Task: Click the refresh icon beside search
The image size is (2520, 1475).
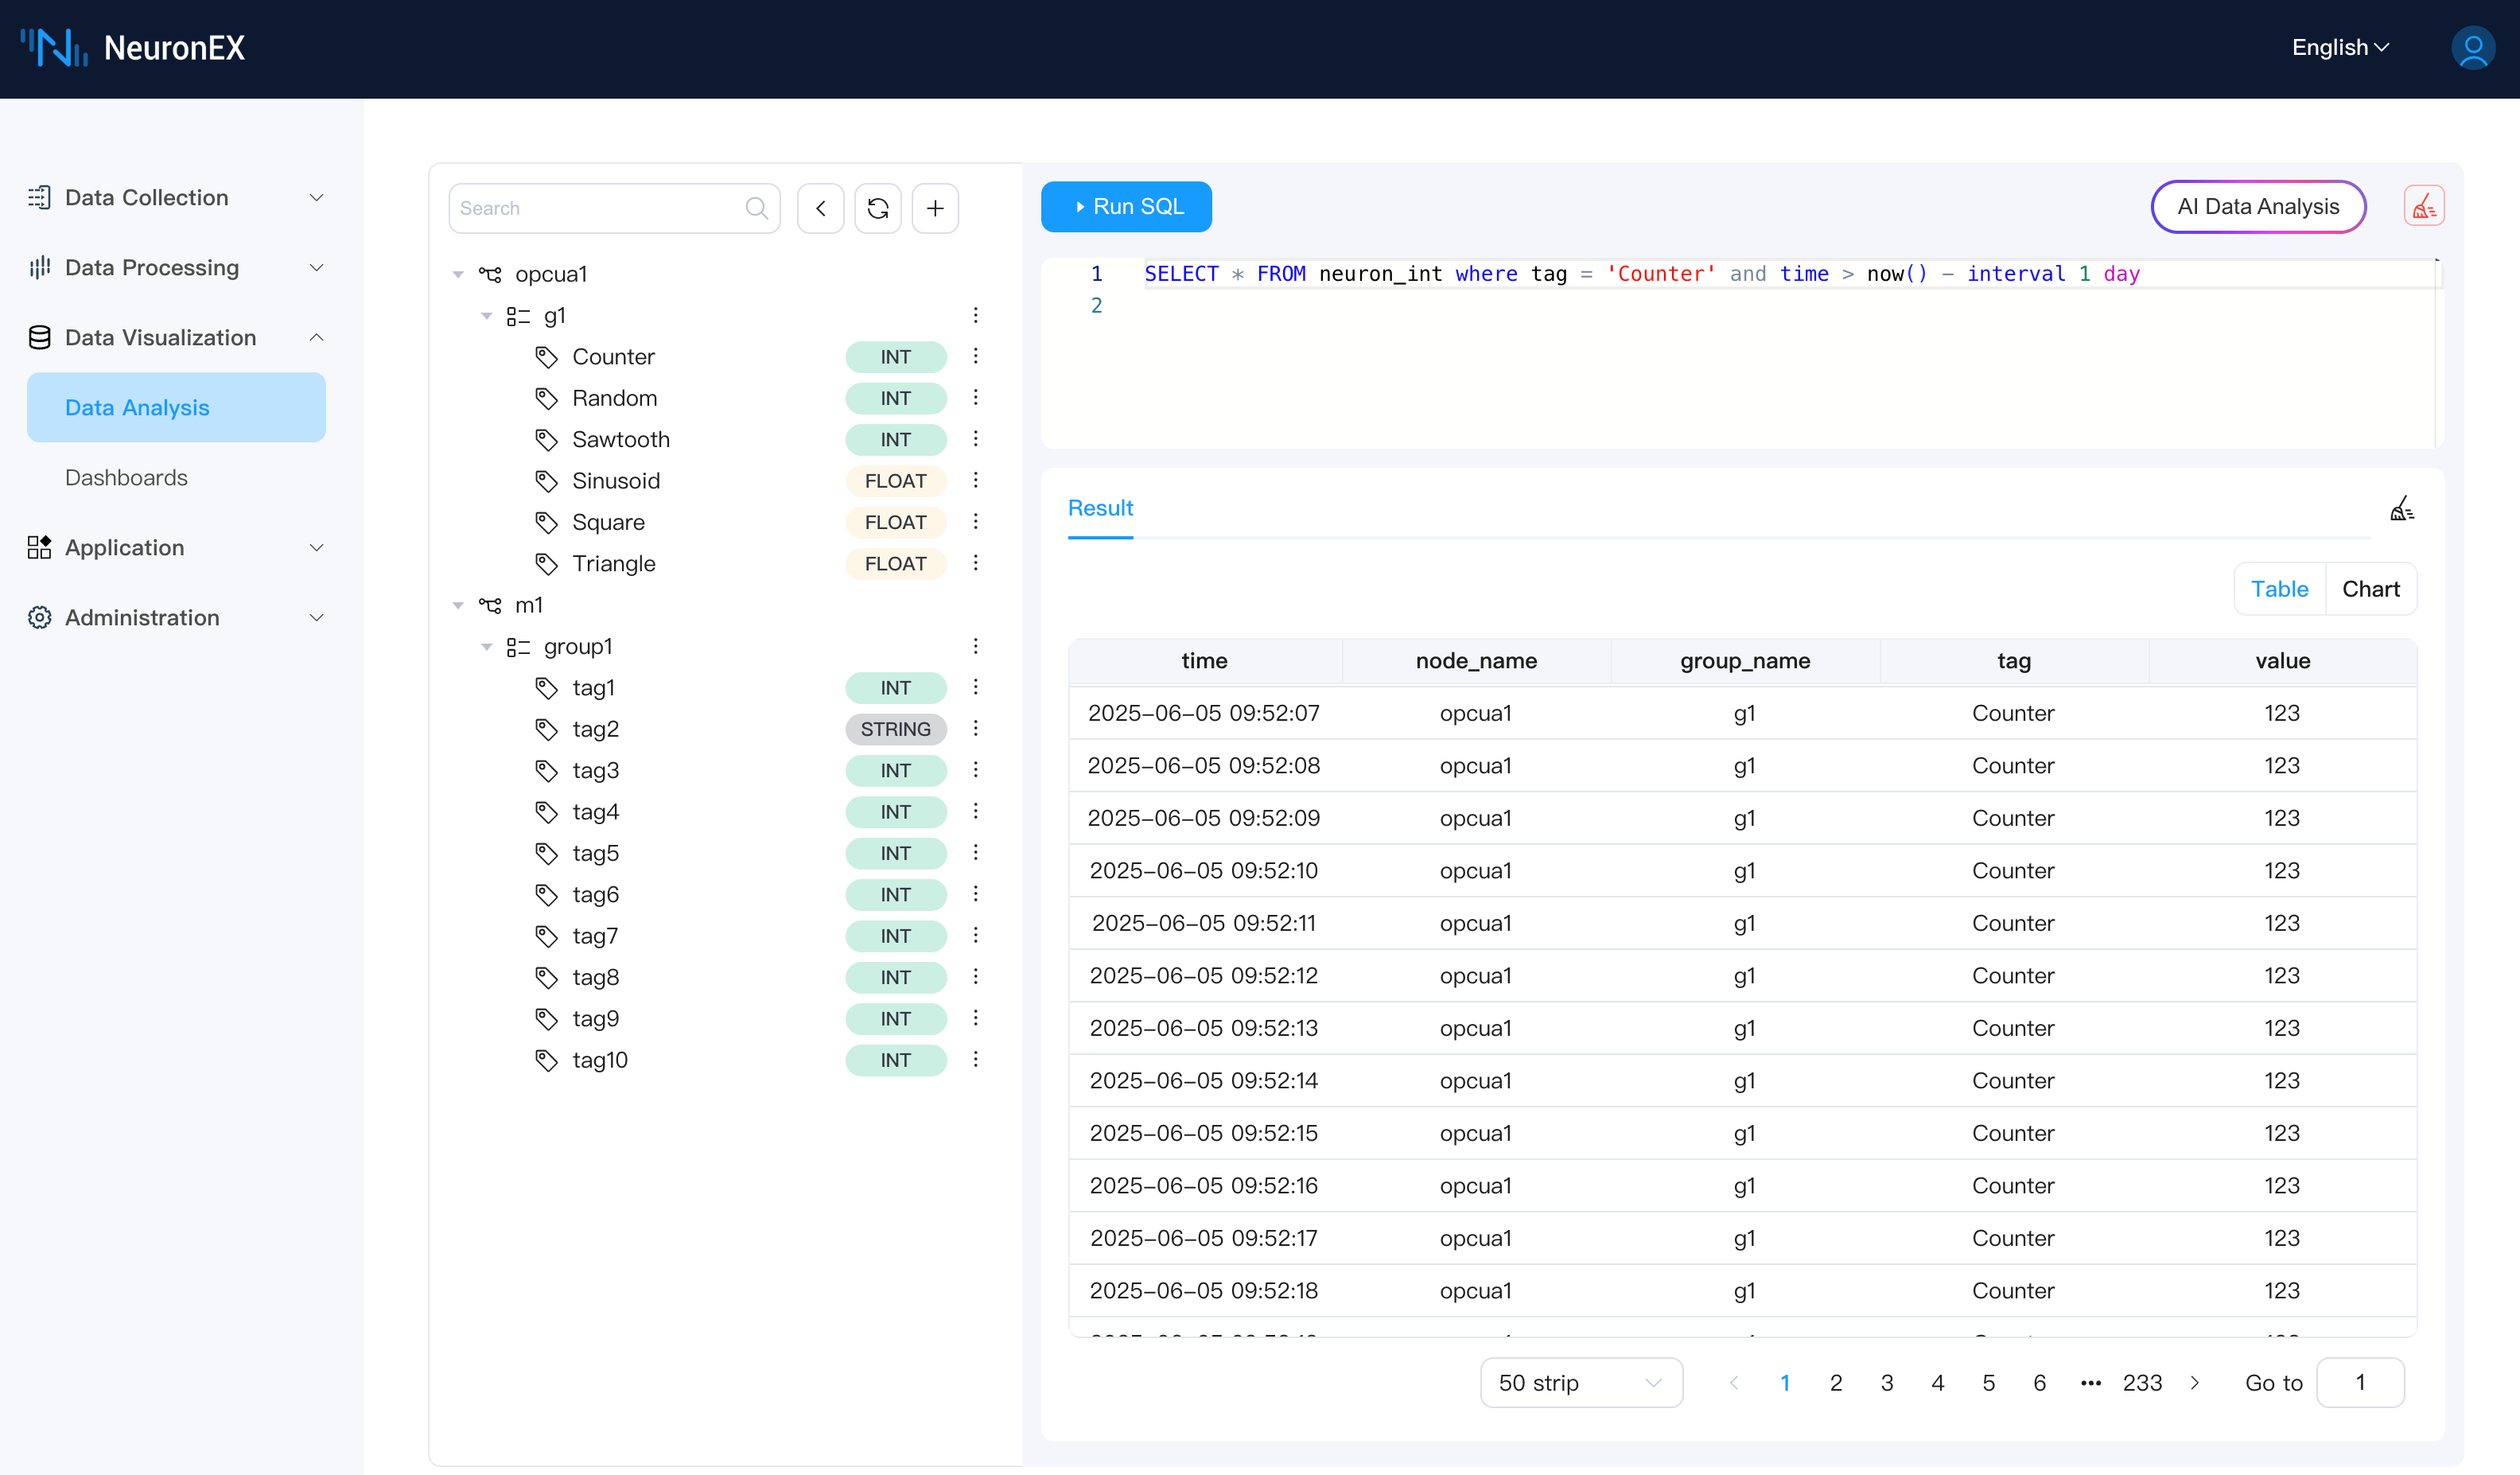Action: 877,208
